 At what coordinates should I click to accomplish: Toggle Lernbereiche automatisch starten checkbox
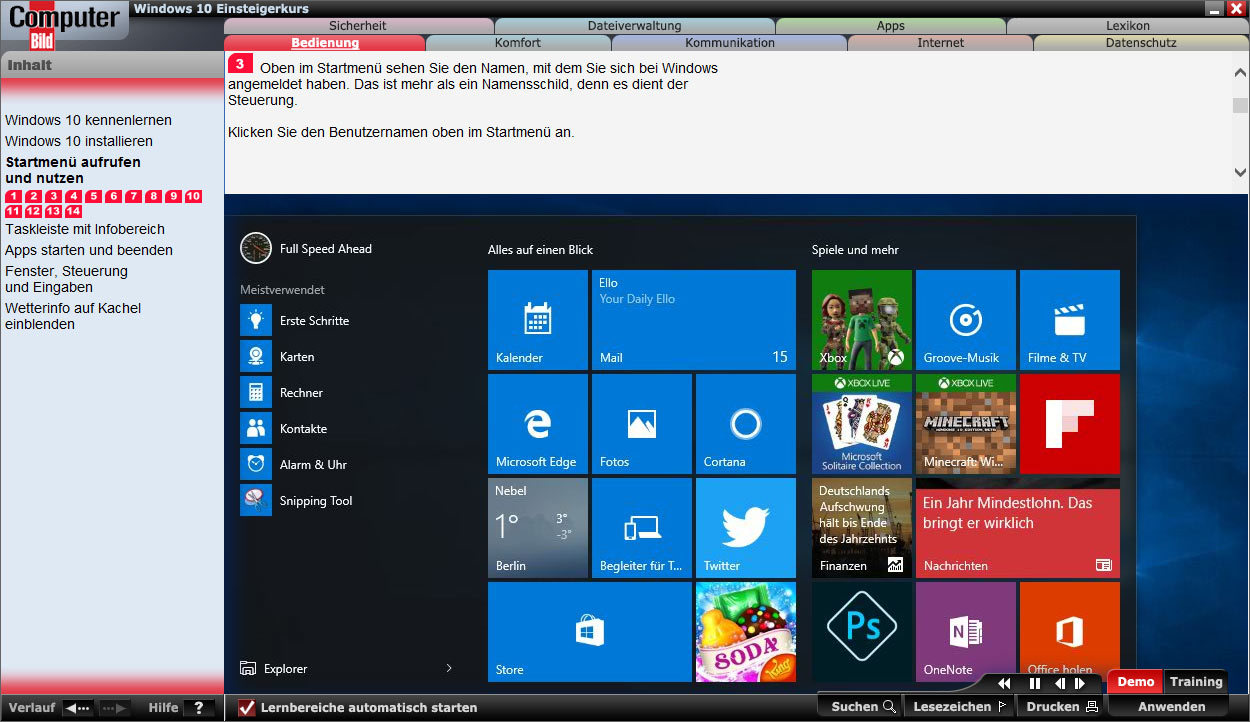tap(246, 708)
